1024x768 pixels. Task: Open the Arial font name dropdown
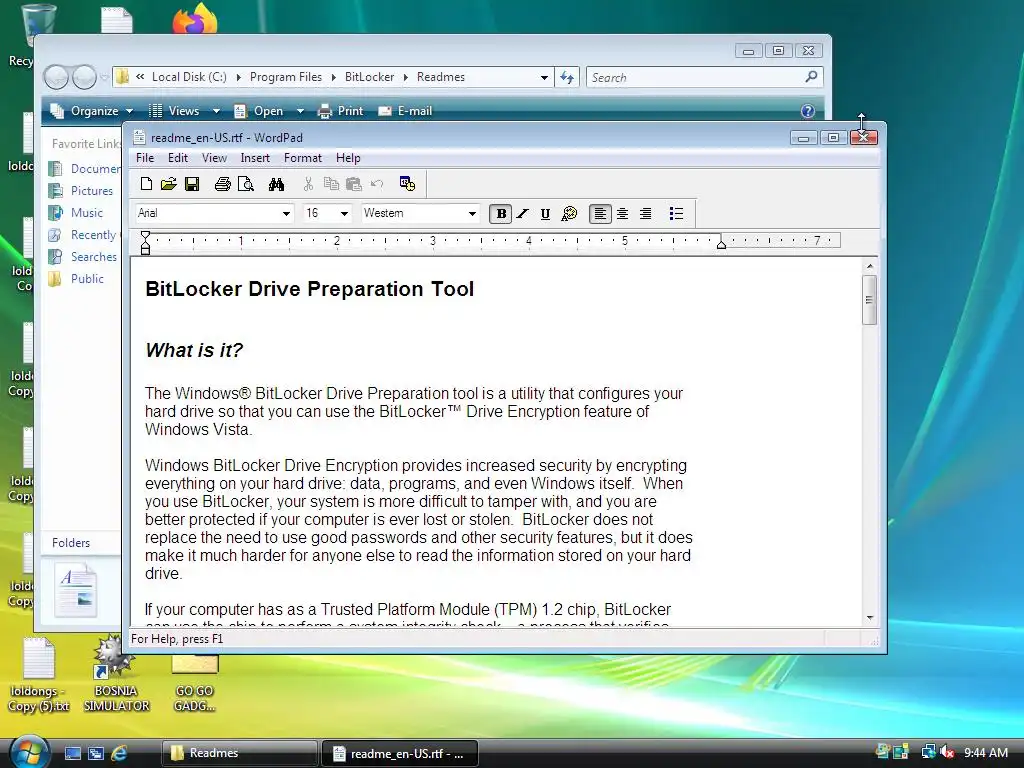click(x=286, y=214)
